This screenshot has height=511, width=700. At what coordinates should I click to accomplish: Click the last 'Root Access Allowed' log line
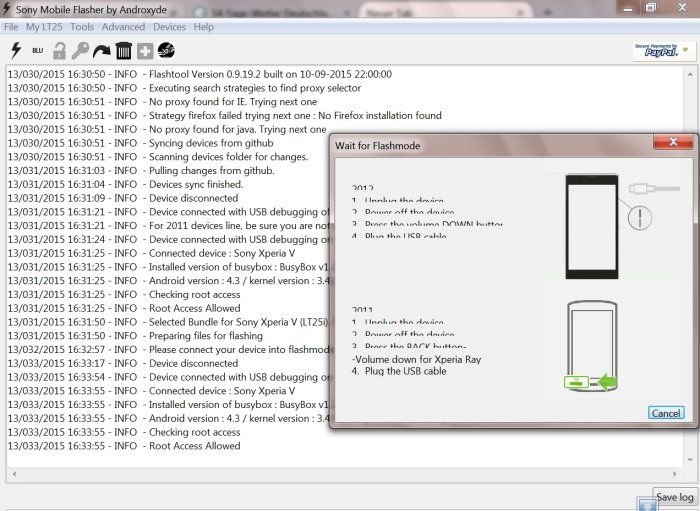pos(124,446)
